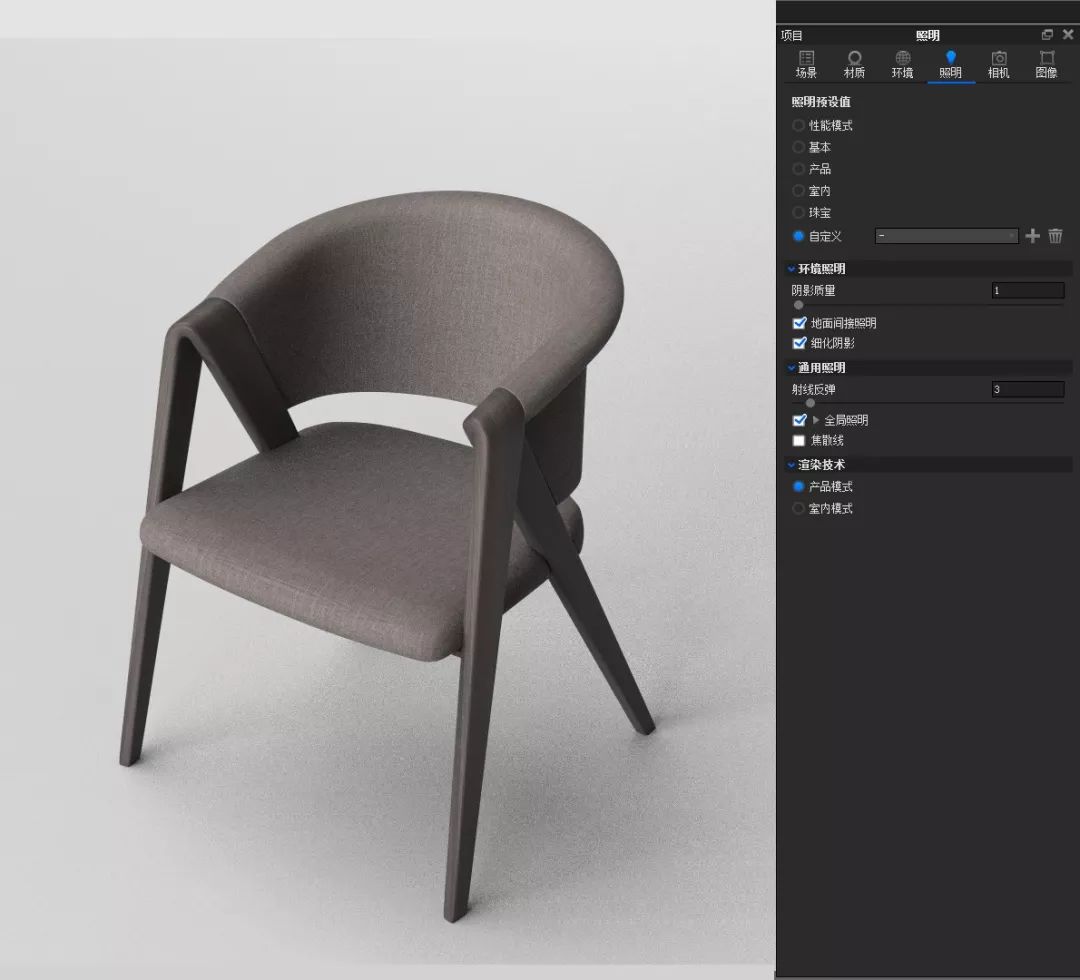The width and height of the screenshot is (1080, 980).
Task: Click the 射线反弹 value input field
Action: tap(1027, 390)
